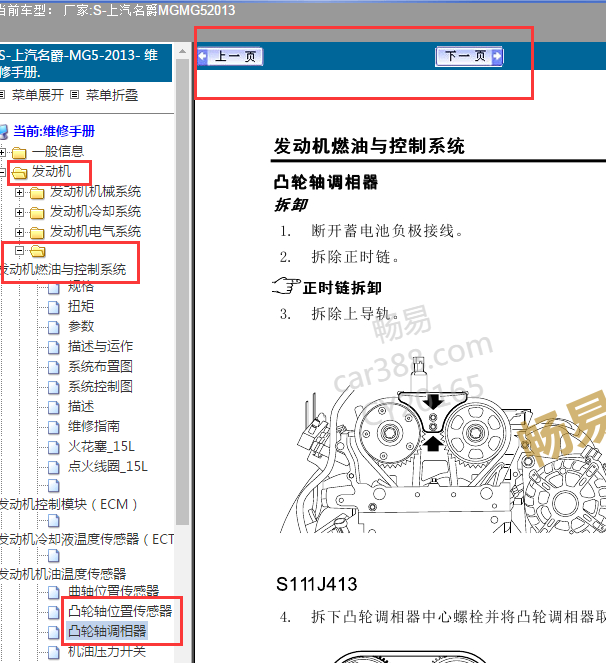Open the 一般信息 tree folder

[x=58, y=151]
